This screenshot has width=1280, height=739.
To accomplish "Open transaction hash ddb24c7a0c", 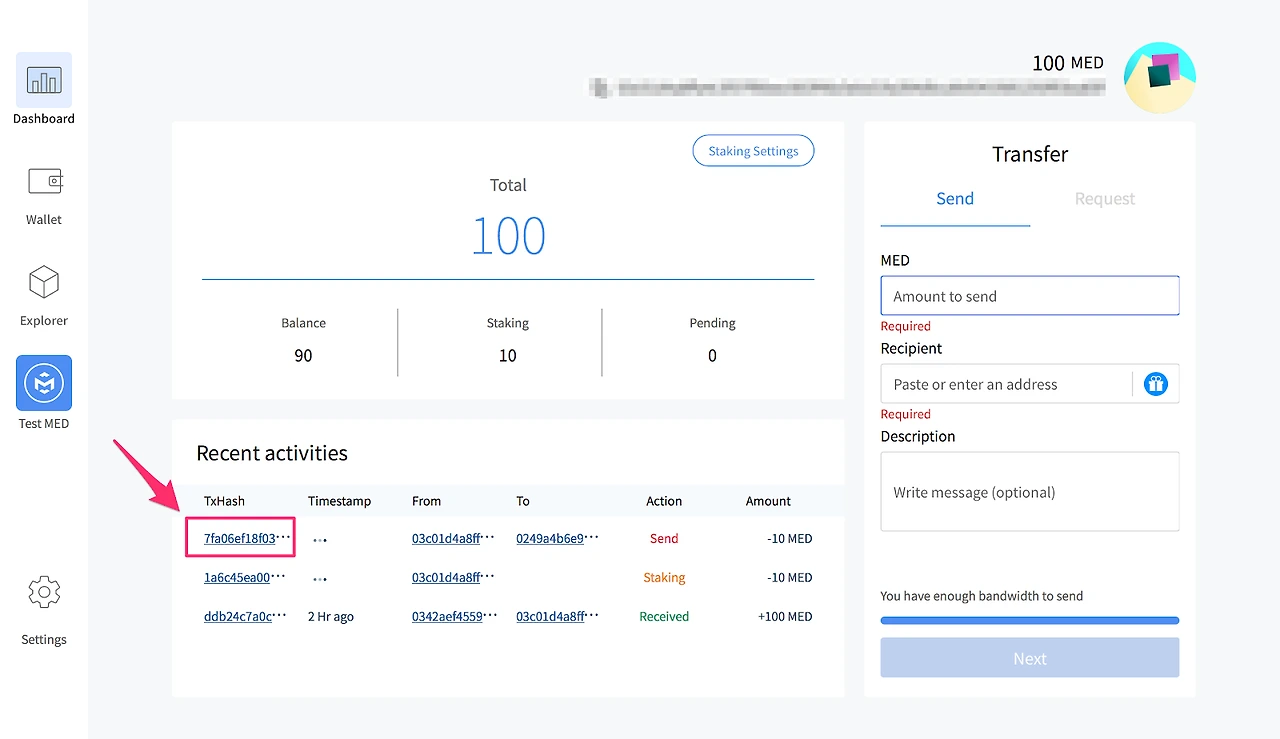I will pyautogui.click(x=245, y=616).
